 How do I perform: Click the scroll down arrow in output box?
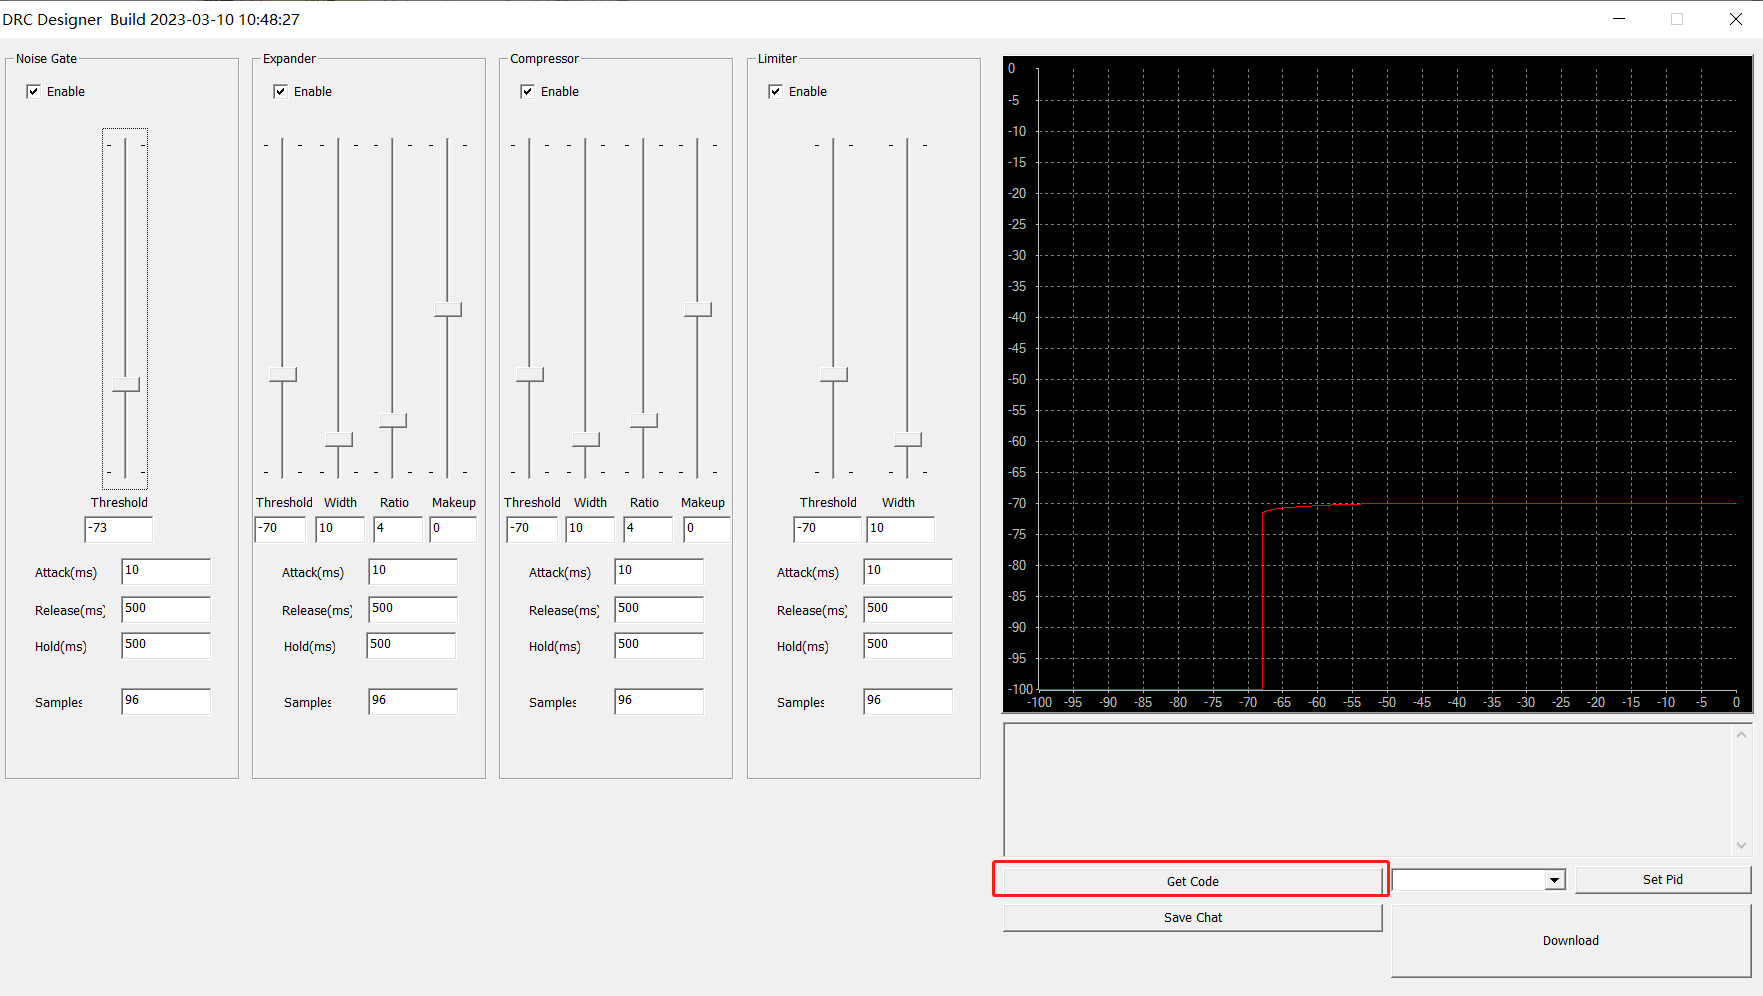tap(1741, 845)
